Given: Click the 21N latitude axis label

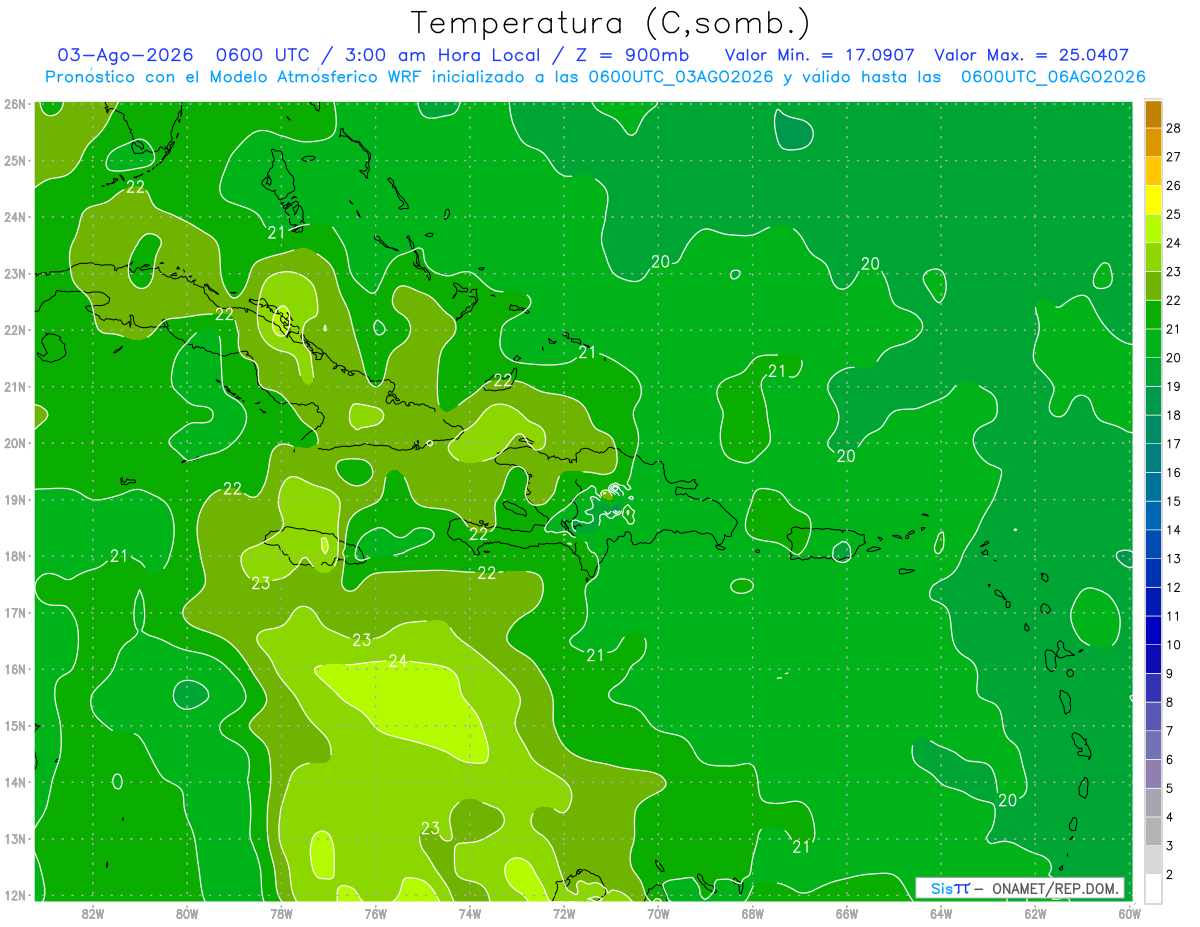Looking at the screenshot, I should point(14,386).
